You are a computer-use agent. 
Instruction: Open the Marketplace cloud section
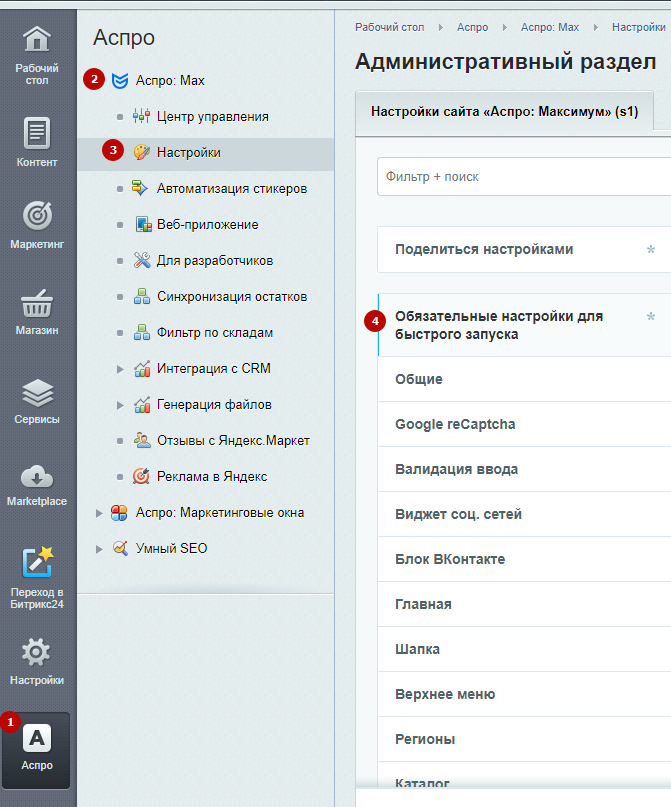37,485
